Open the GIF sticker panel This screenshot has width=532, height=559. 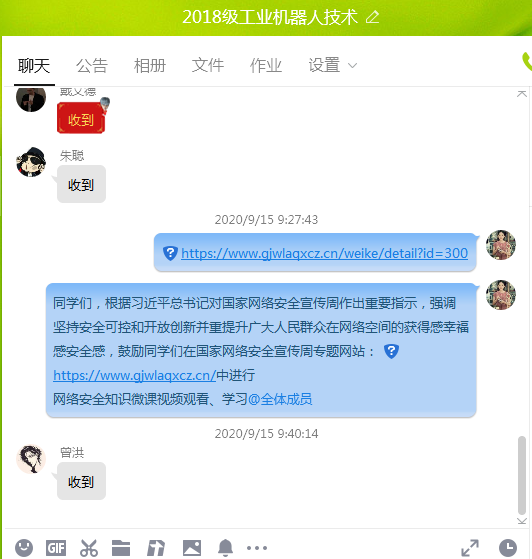[56, 548]
